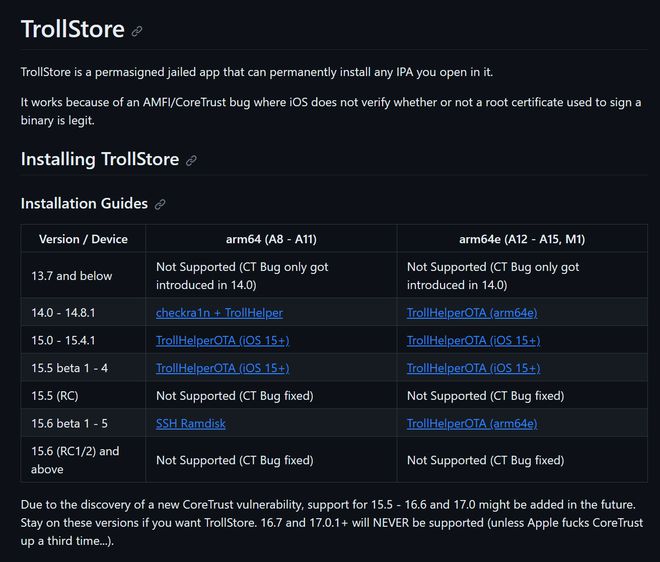Click anchor link icon next to Installing TrollStore
The image size is (660, 562).
pos(191,160)
